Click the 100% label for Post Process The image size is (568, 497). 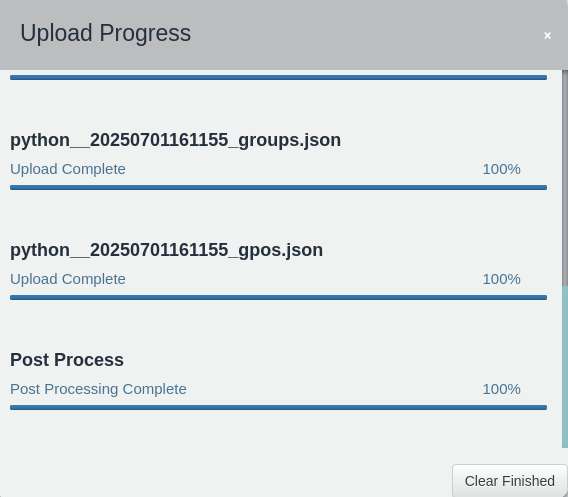(502, 389)
